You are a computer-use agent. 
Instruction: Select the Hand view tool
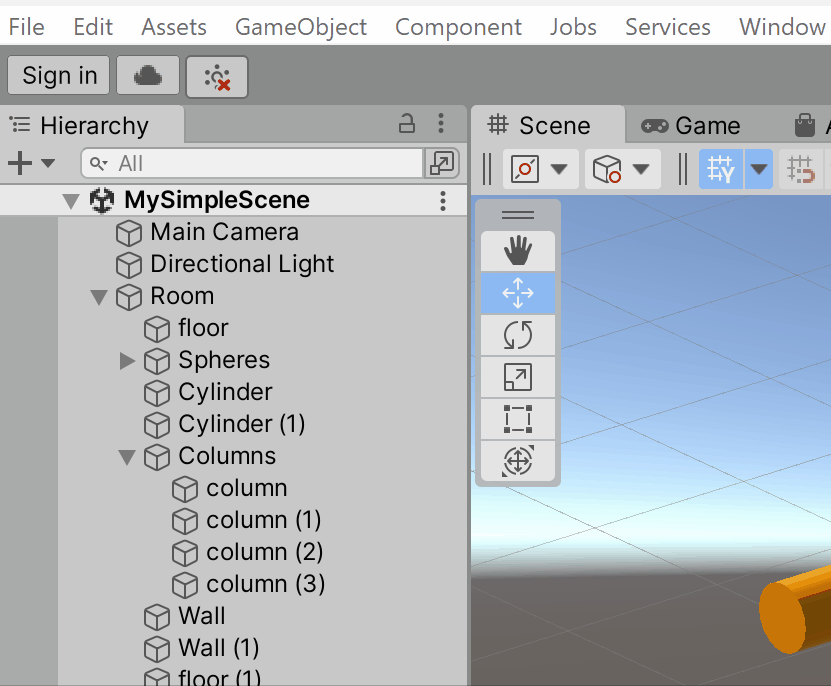[517, 250]
